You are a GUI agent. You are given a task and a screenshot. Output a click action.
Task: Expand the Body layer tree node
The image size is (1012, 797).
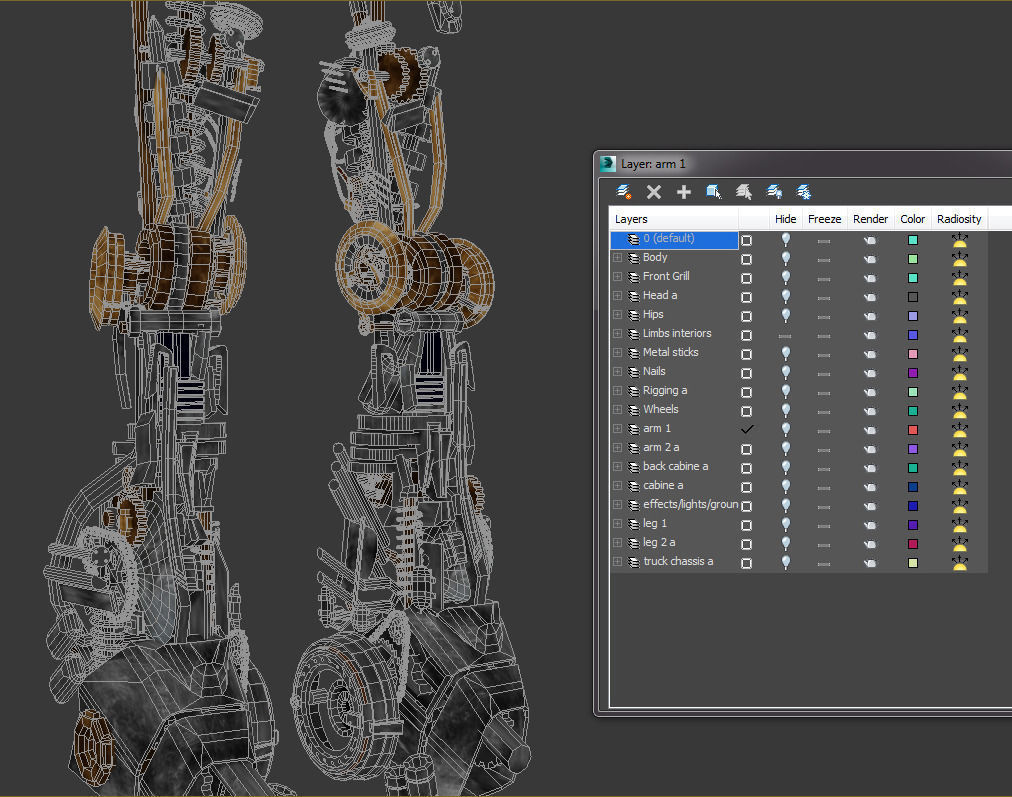tap(617, 258)
